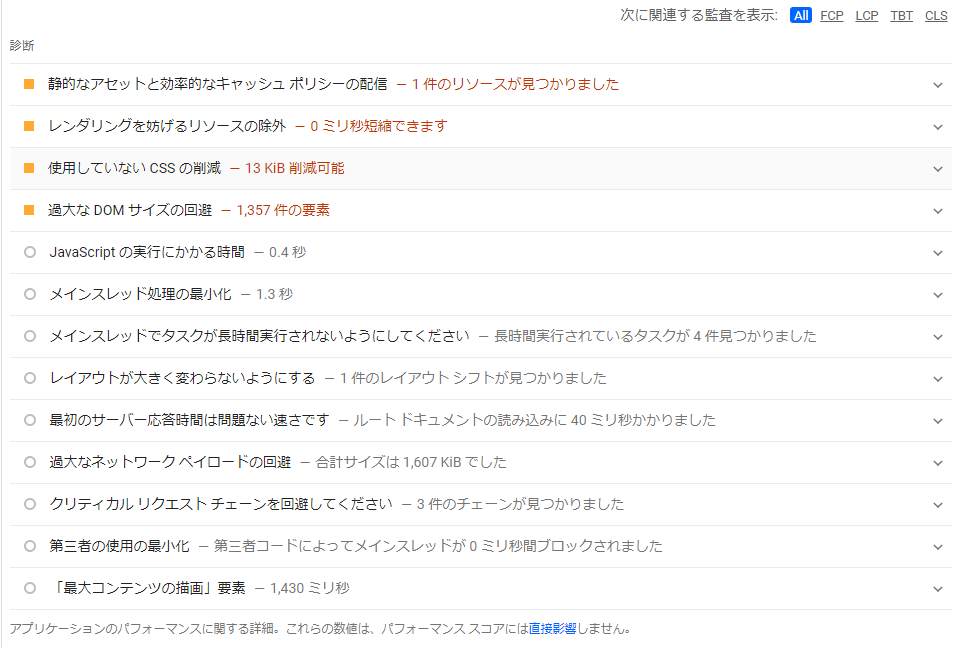Viewport: 959px width, 648px height.
Task: Click gray circle icon beside メインスレッドでタスクが長時間実行
Action: point(29,336)
